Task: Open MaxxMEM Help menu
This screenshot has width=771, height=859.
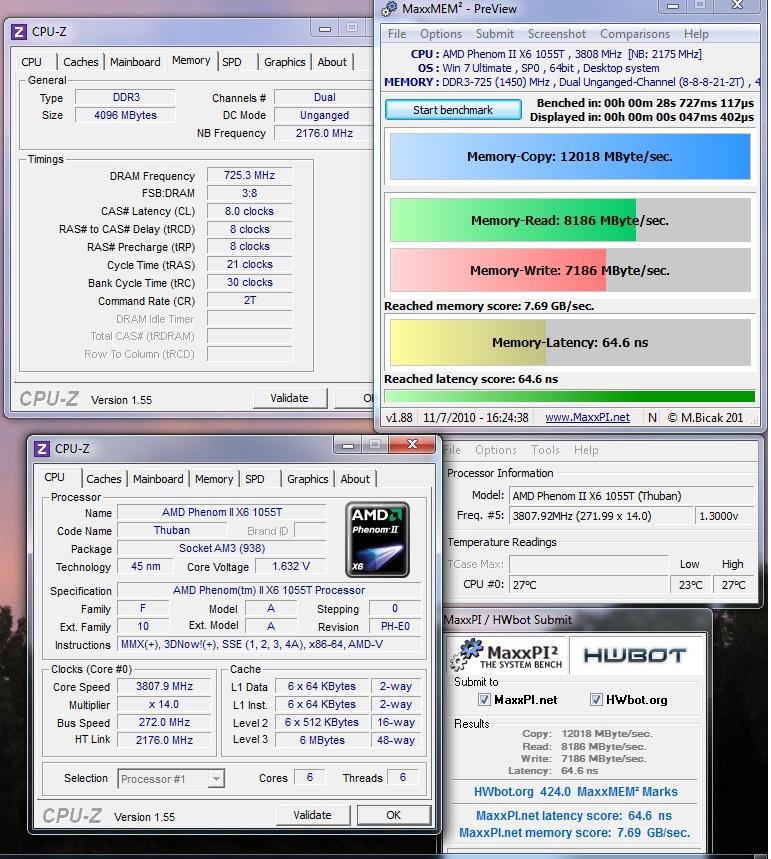Action: pyautogui.click(x=696, y=34)
